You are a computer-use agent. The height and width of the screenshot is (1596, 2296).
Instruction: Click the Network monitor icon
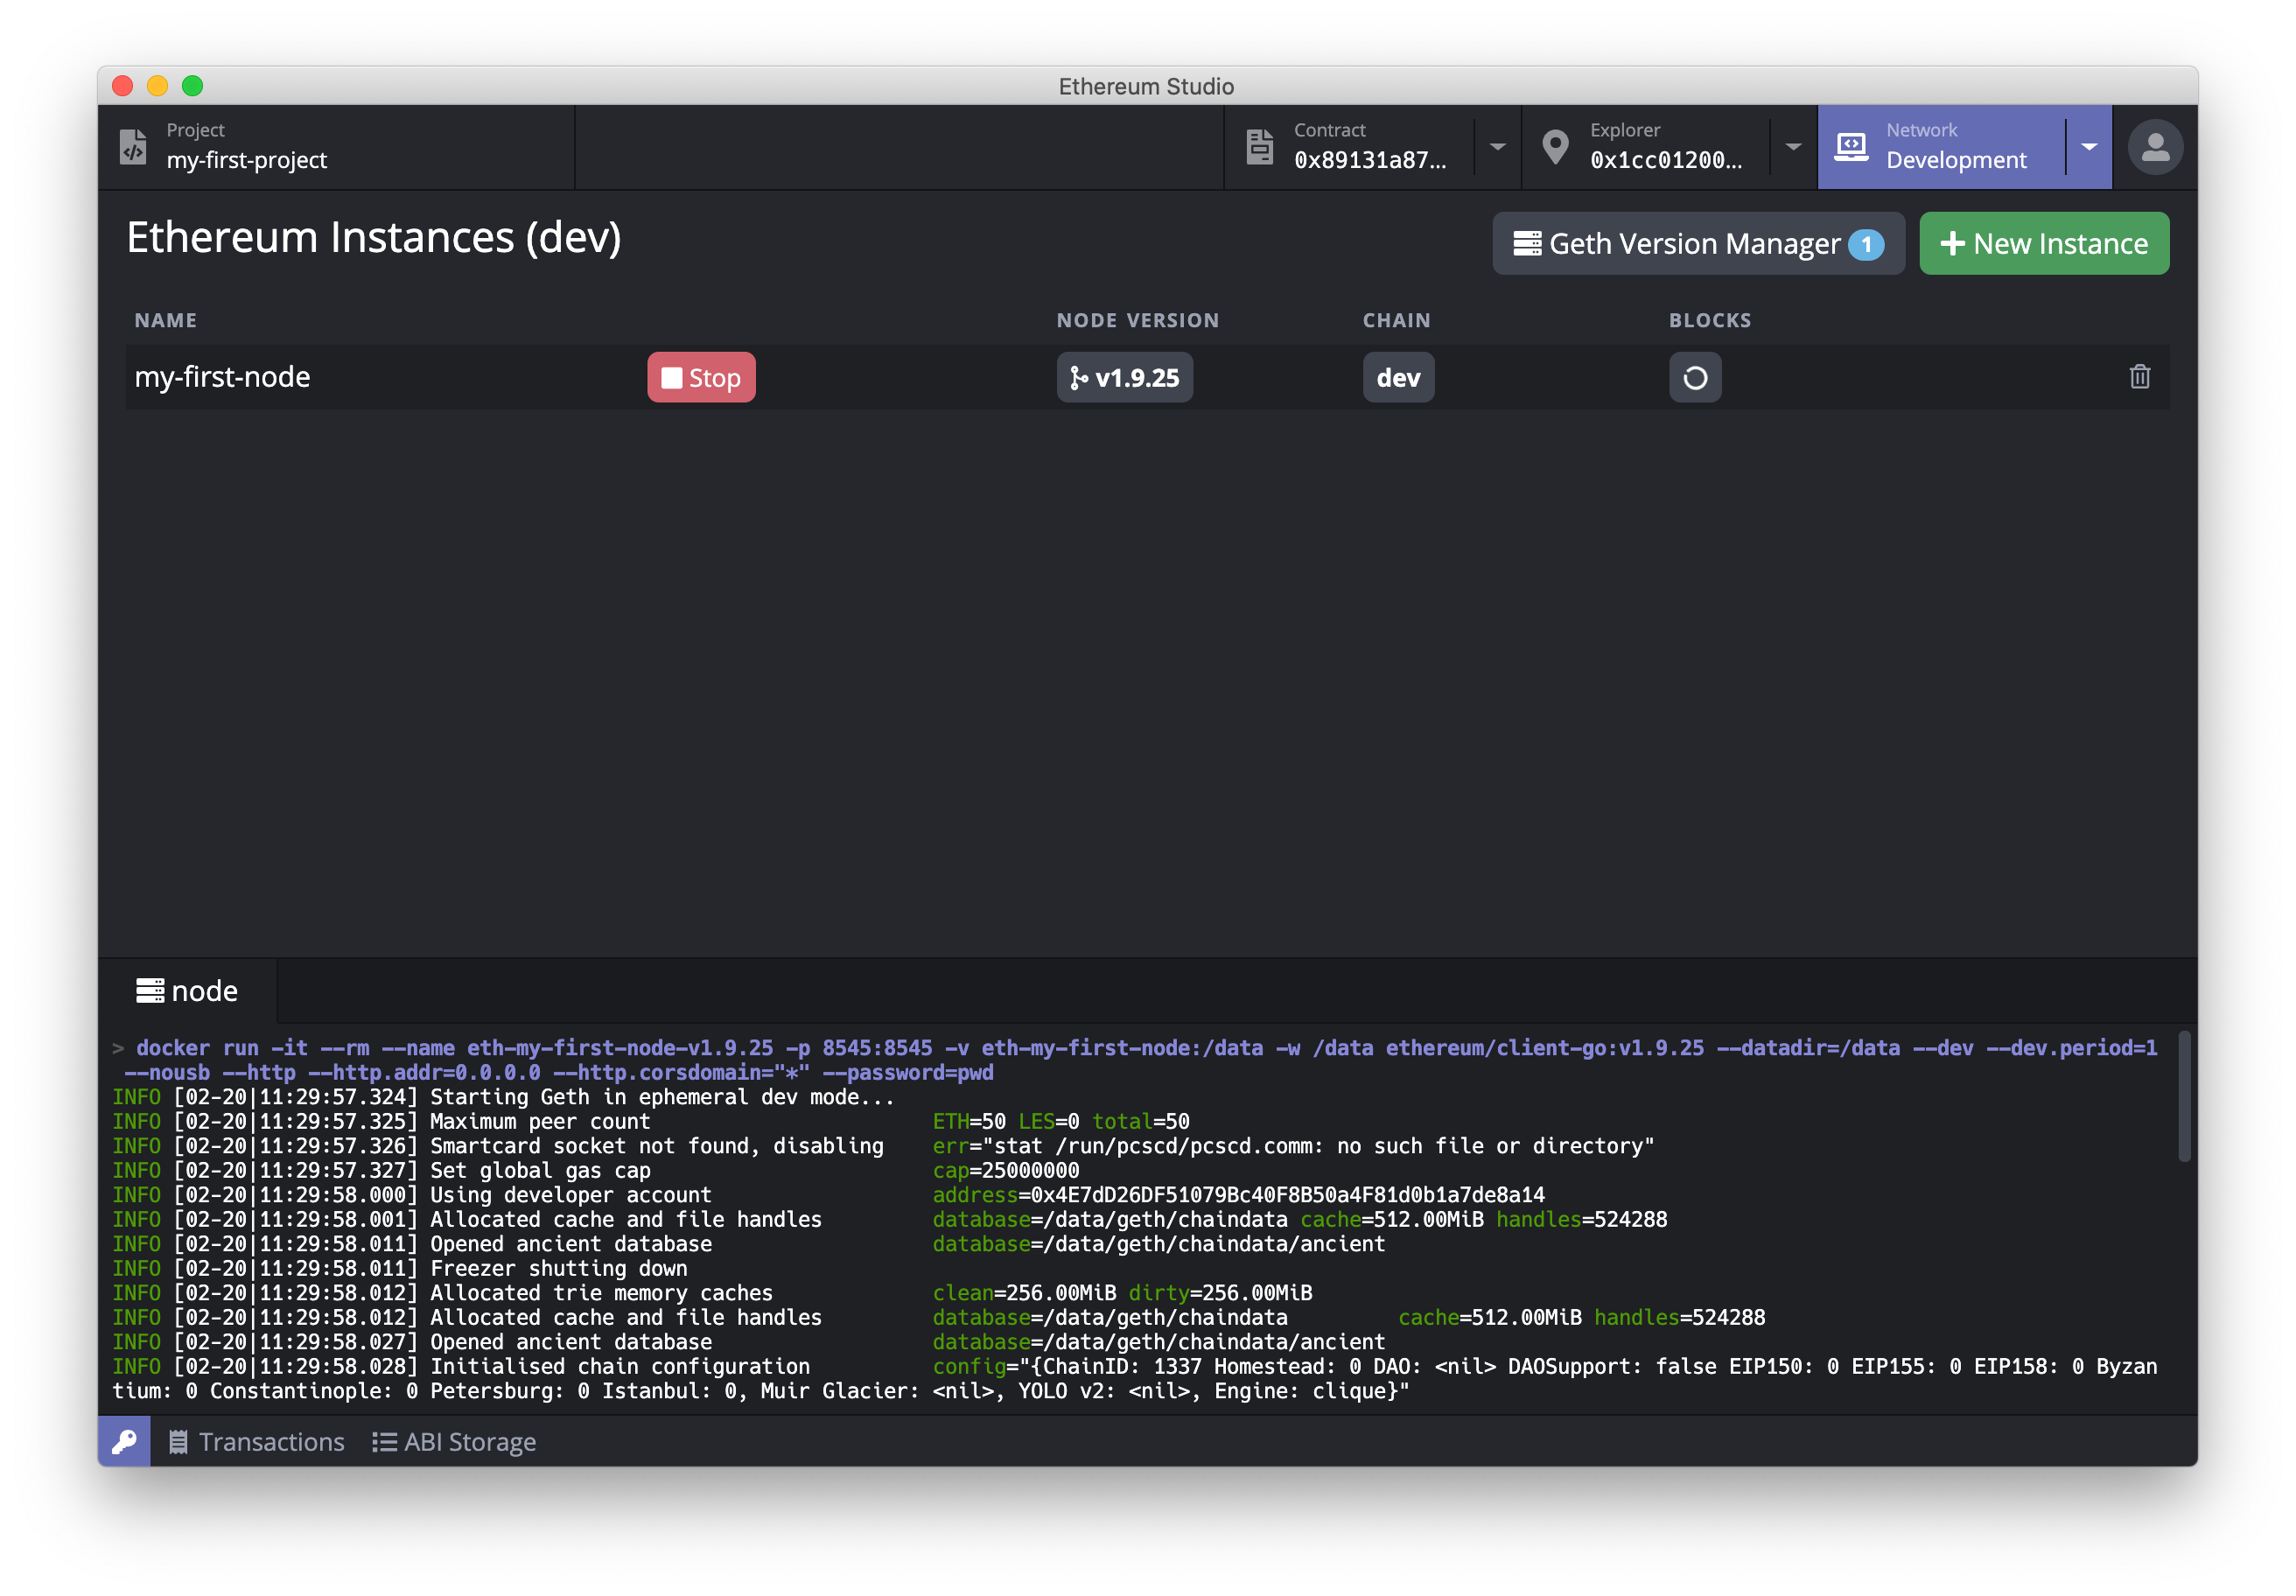[1851, 146]
